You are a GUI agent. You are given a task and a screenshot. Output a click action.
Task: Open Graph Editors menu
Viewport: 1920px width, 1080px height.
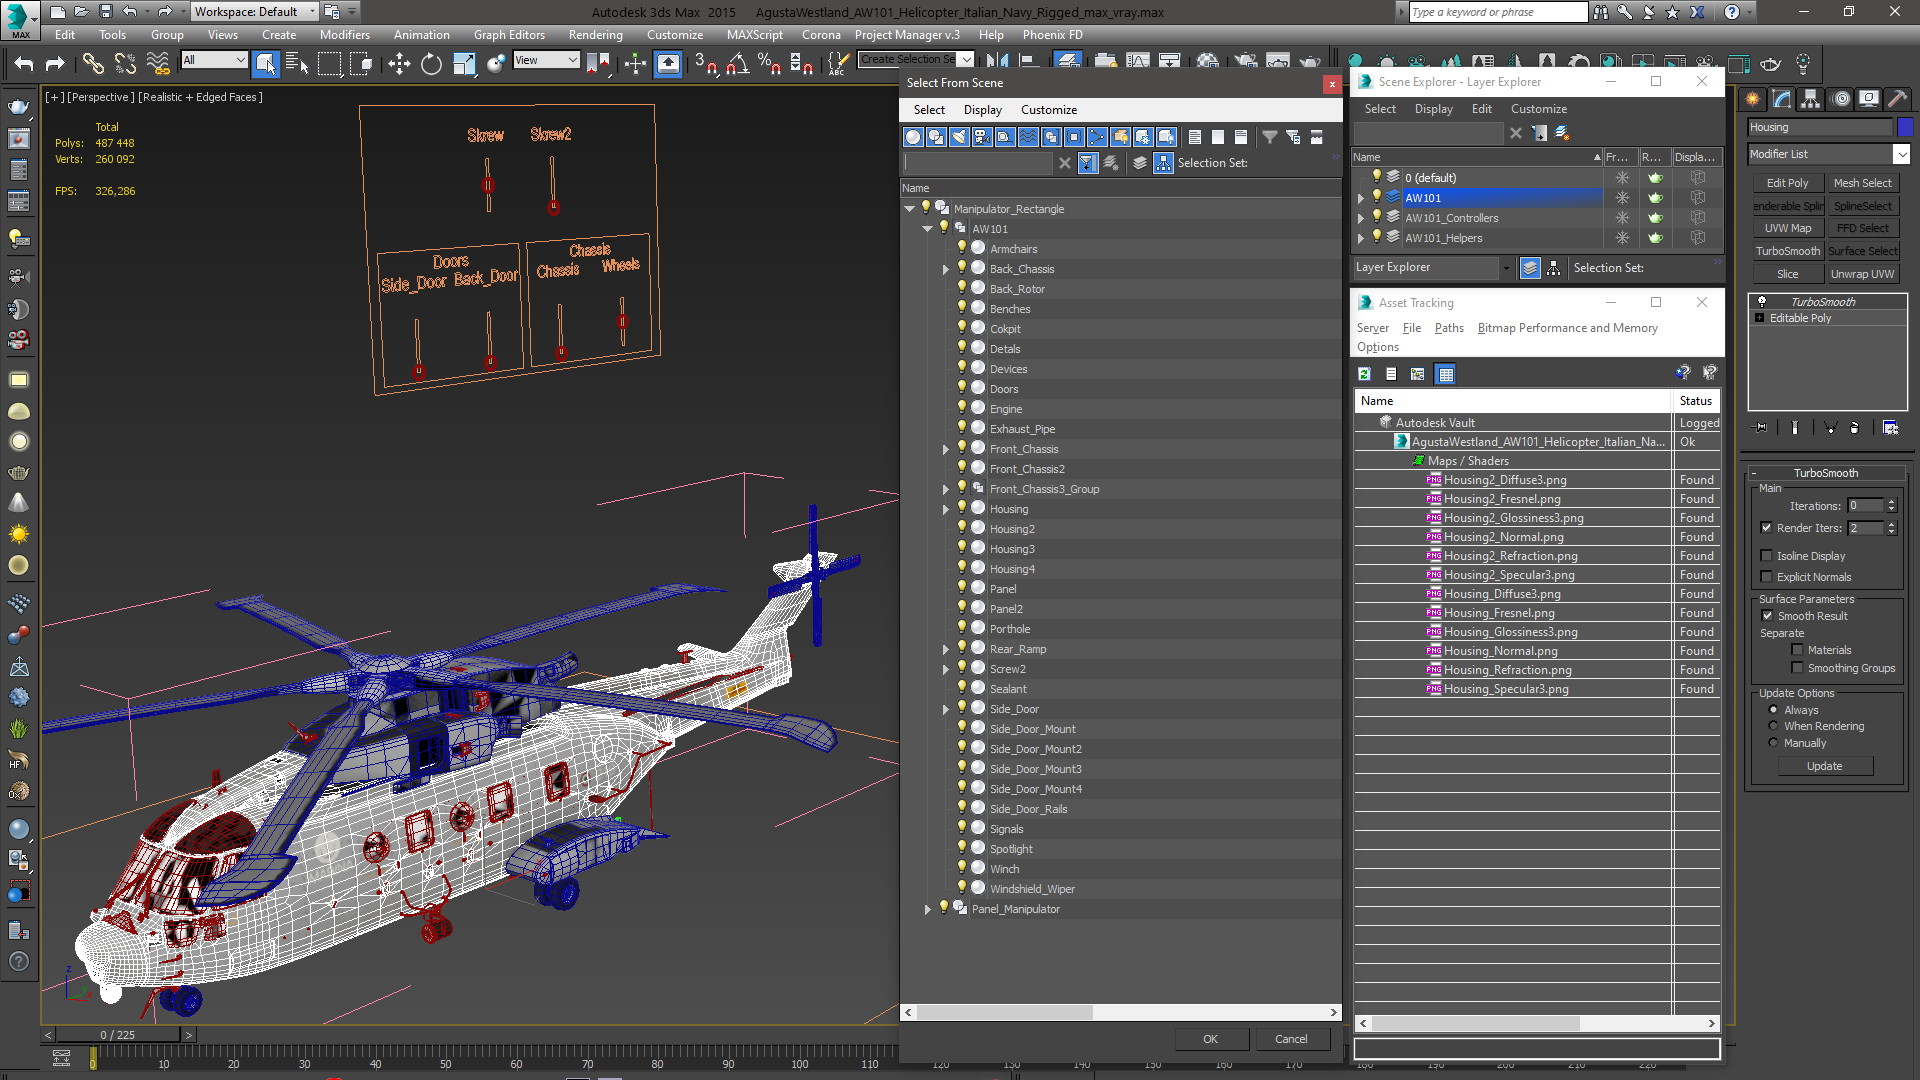pos(509,34)
